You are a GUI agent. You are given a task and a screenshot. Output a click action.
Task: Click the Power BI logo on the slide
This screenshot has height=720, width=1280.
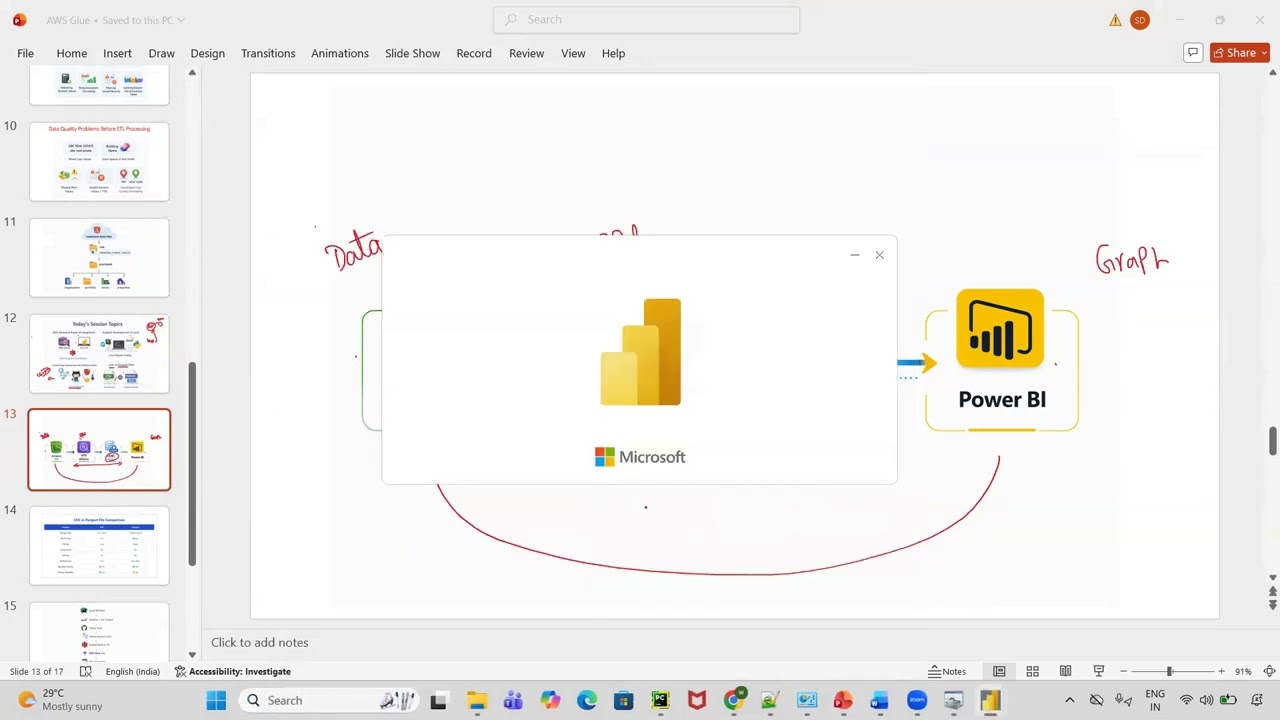pos(1000,330)
